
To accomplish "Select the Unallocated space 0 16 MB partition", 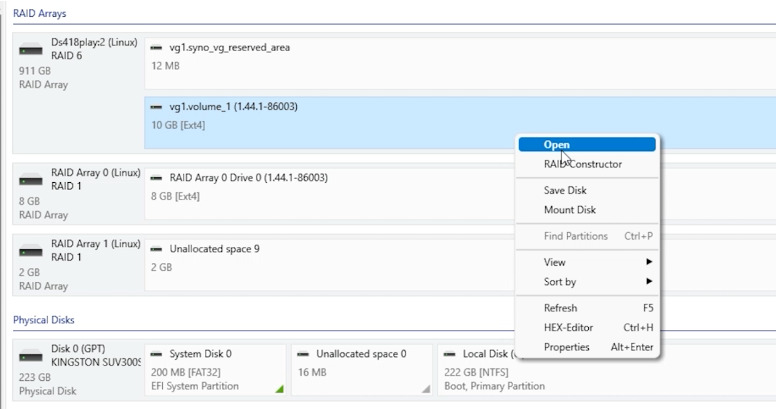I will click(x=362, y=370).
